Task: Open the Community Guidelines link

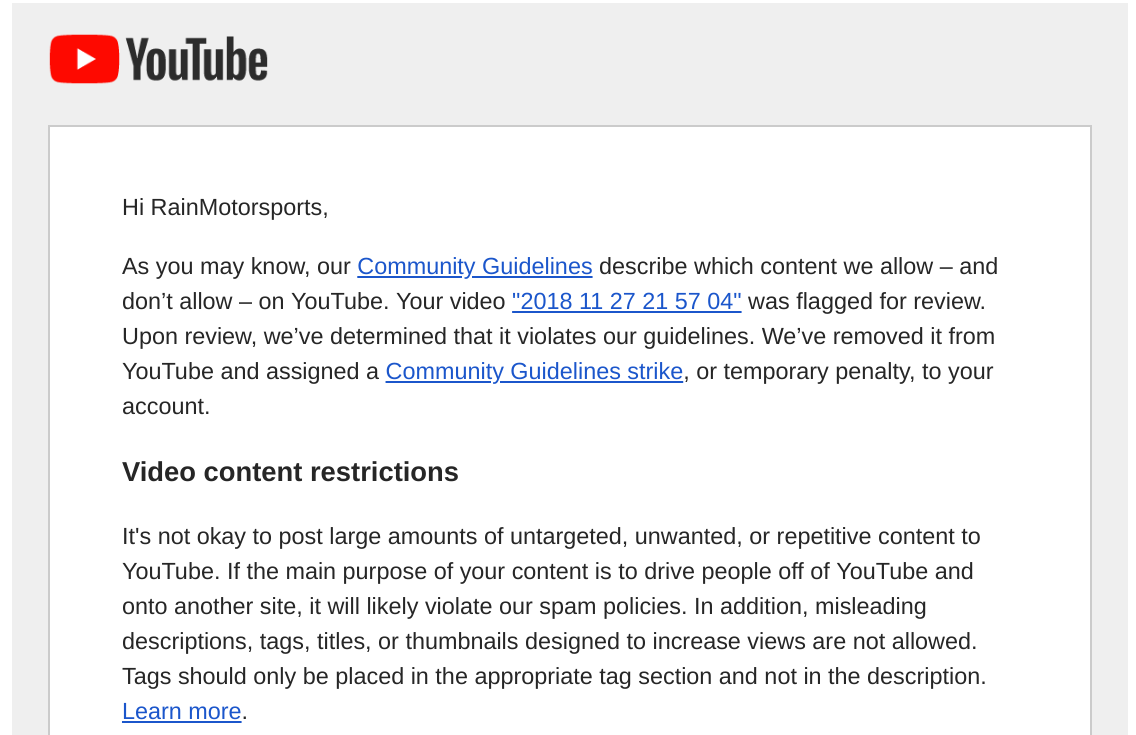Action: [475, 266]
